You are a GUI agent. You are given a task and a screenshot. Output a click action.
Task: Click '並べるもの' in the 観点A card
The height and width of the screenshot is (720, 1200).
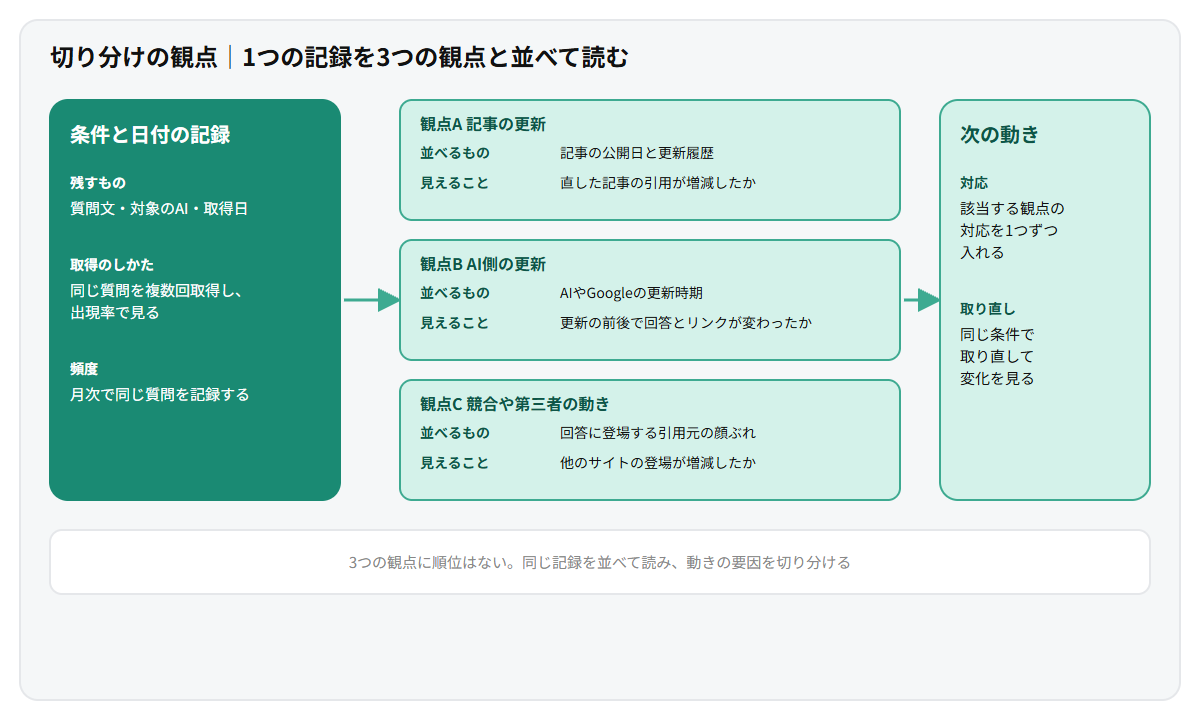tap(455, 153)
